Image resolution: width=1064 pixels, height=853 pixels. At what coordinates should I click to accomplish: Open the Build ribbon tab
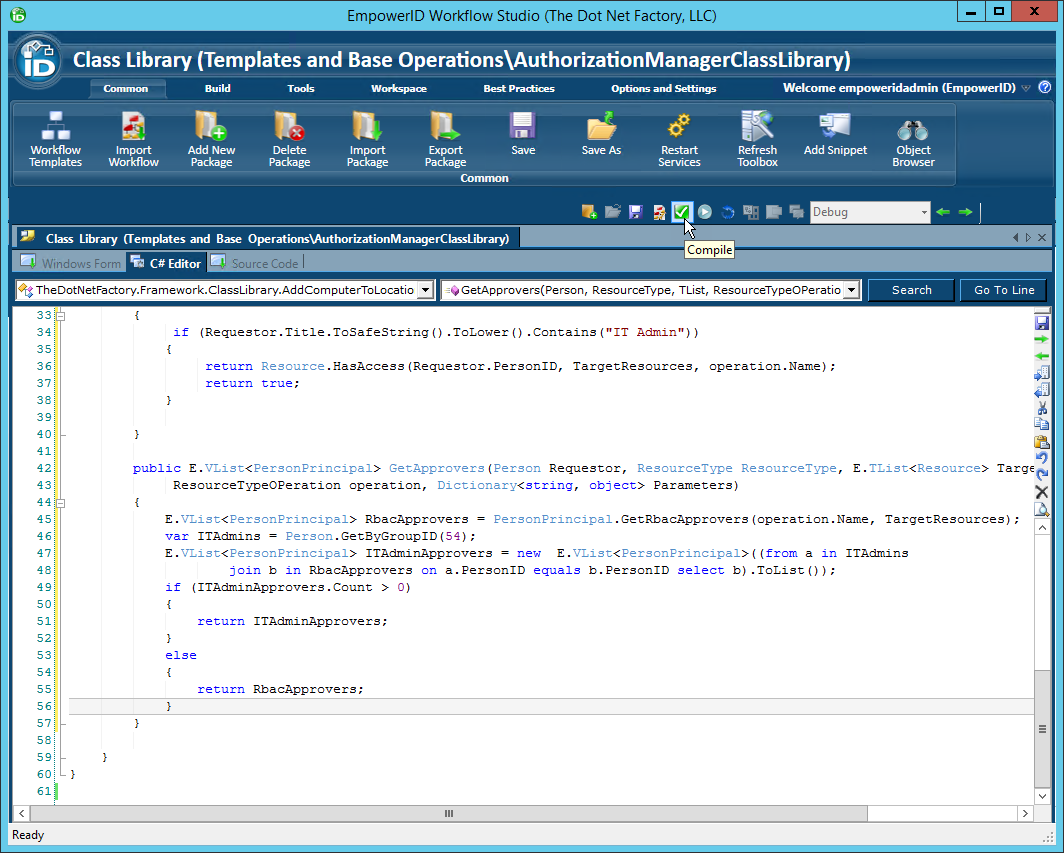pos(217,88)
